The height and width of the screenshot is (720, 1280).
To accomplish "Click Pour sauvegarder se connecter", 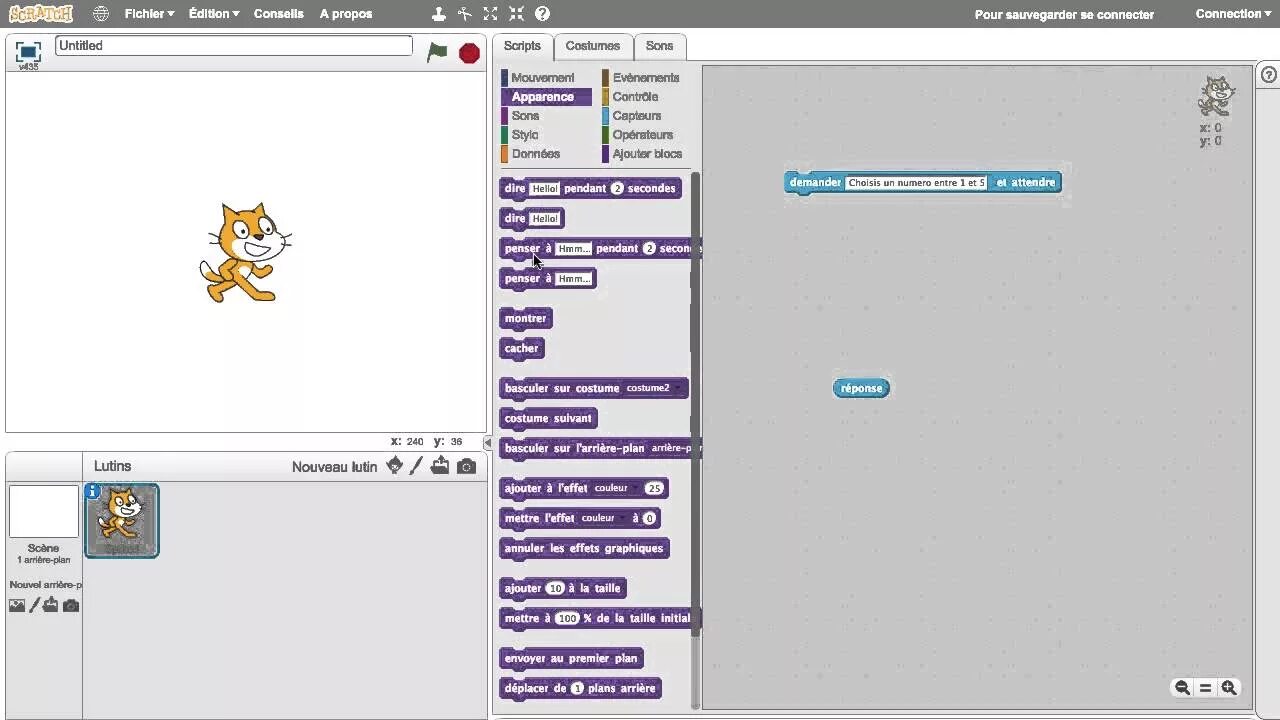I will tap(1064, 15).
